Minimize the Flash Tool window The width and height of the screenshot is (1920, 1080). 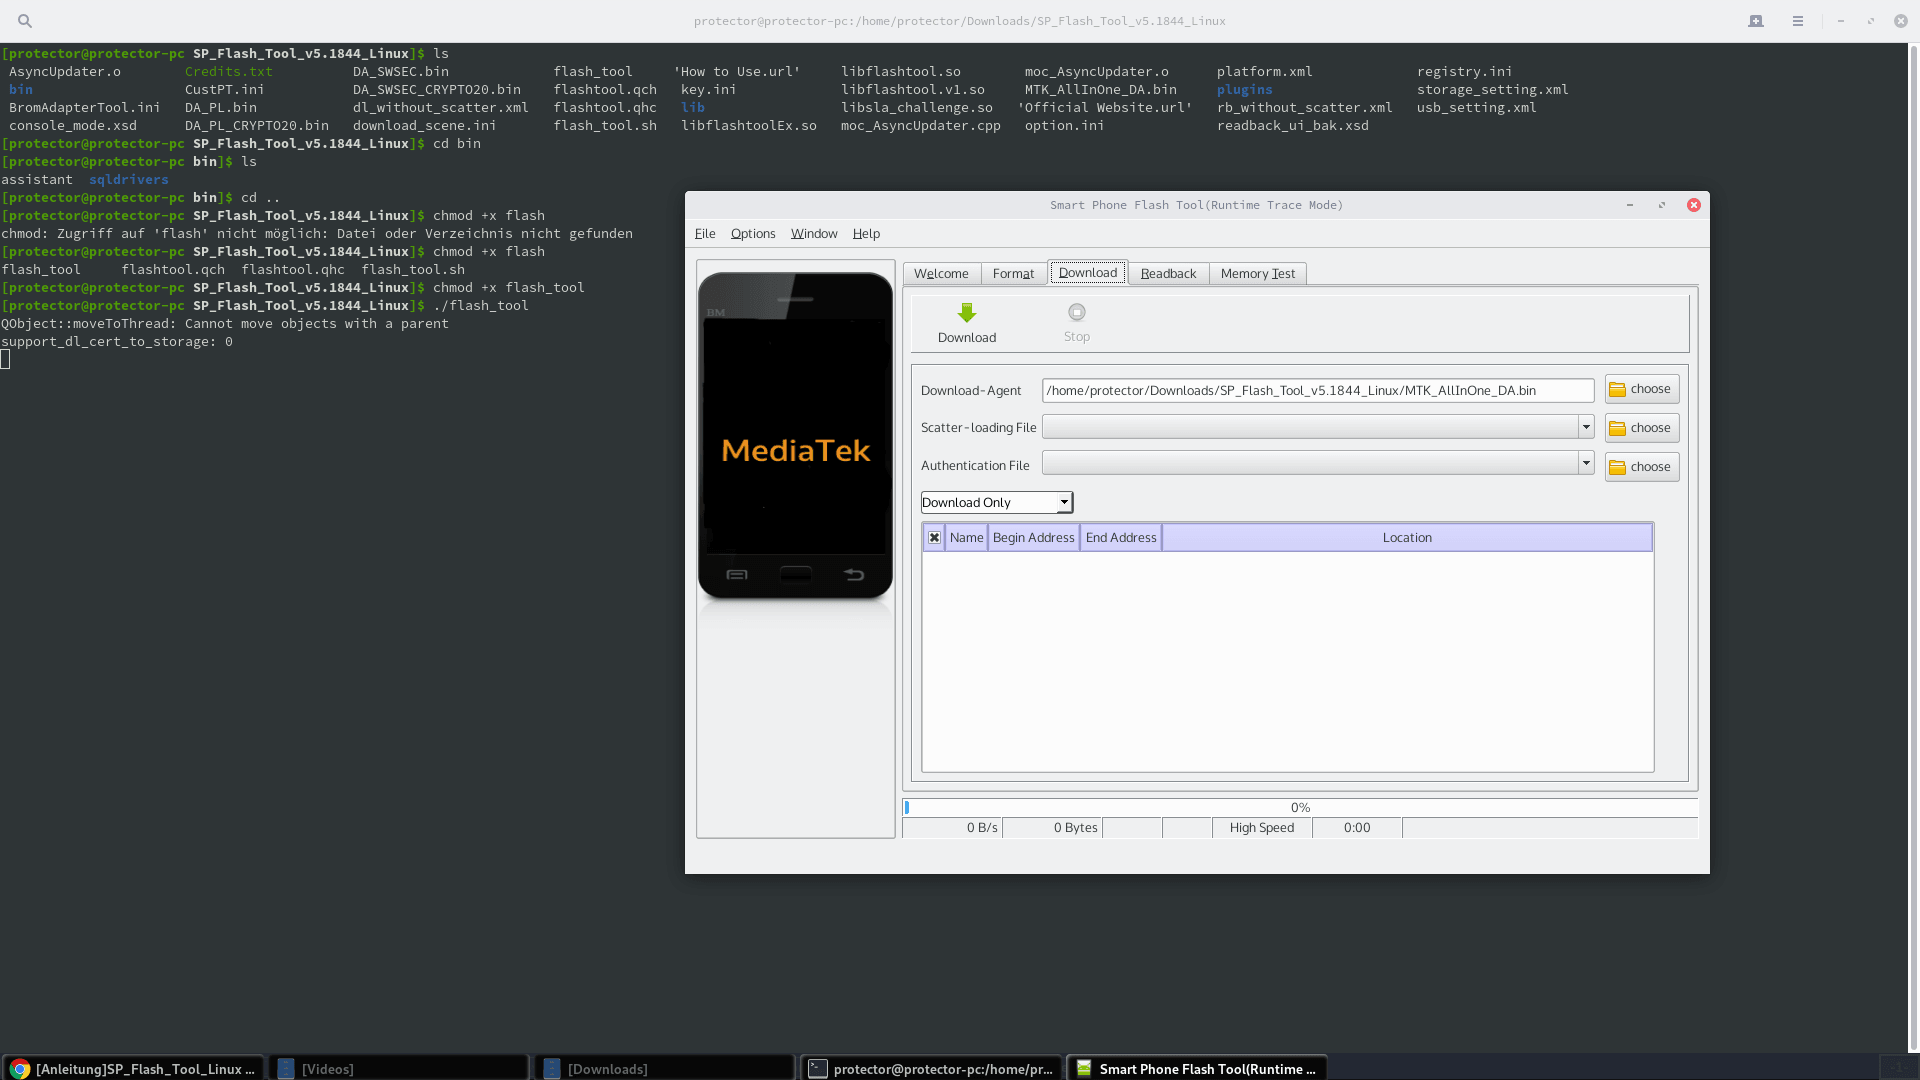(1630, 205)
